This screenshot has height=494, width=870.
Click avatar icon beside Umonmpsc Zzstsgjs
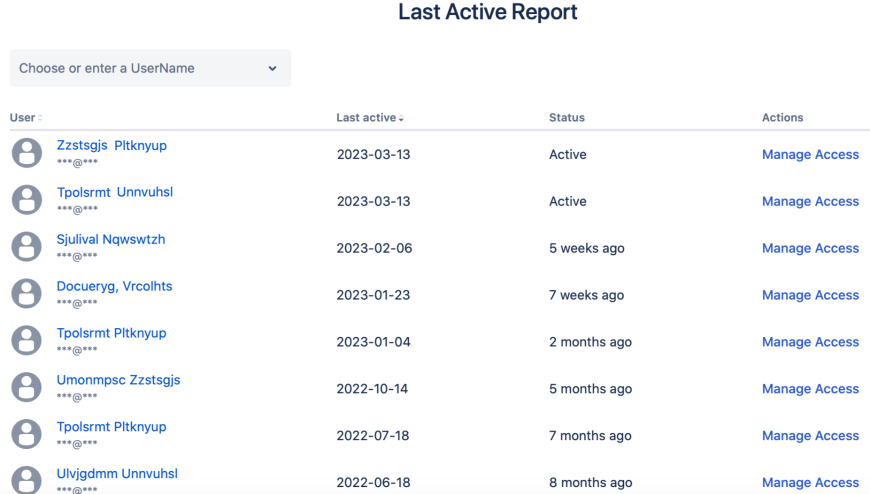click(x=27, y=388)
